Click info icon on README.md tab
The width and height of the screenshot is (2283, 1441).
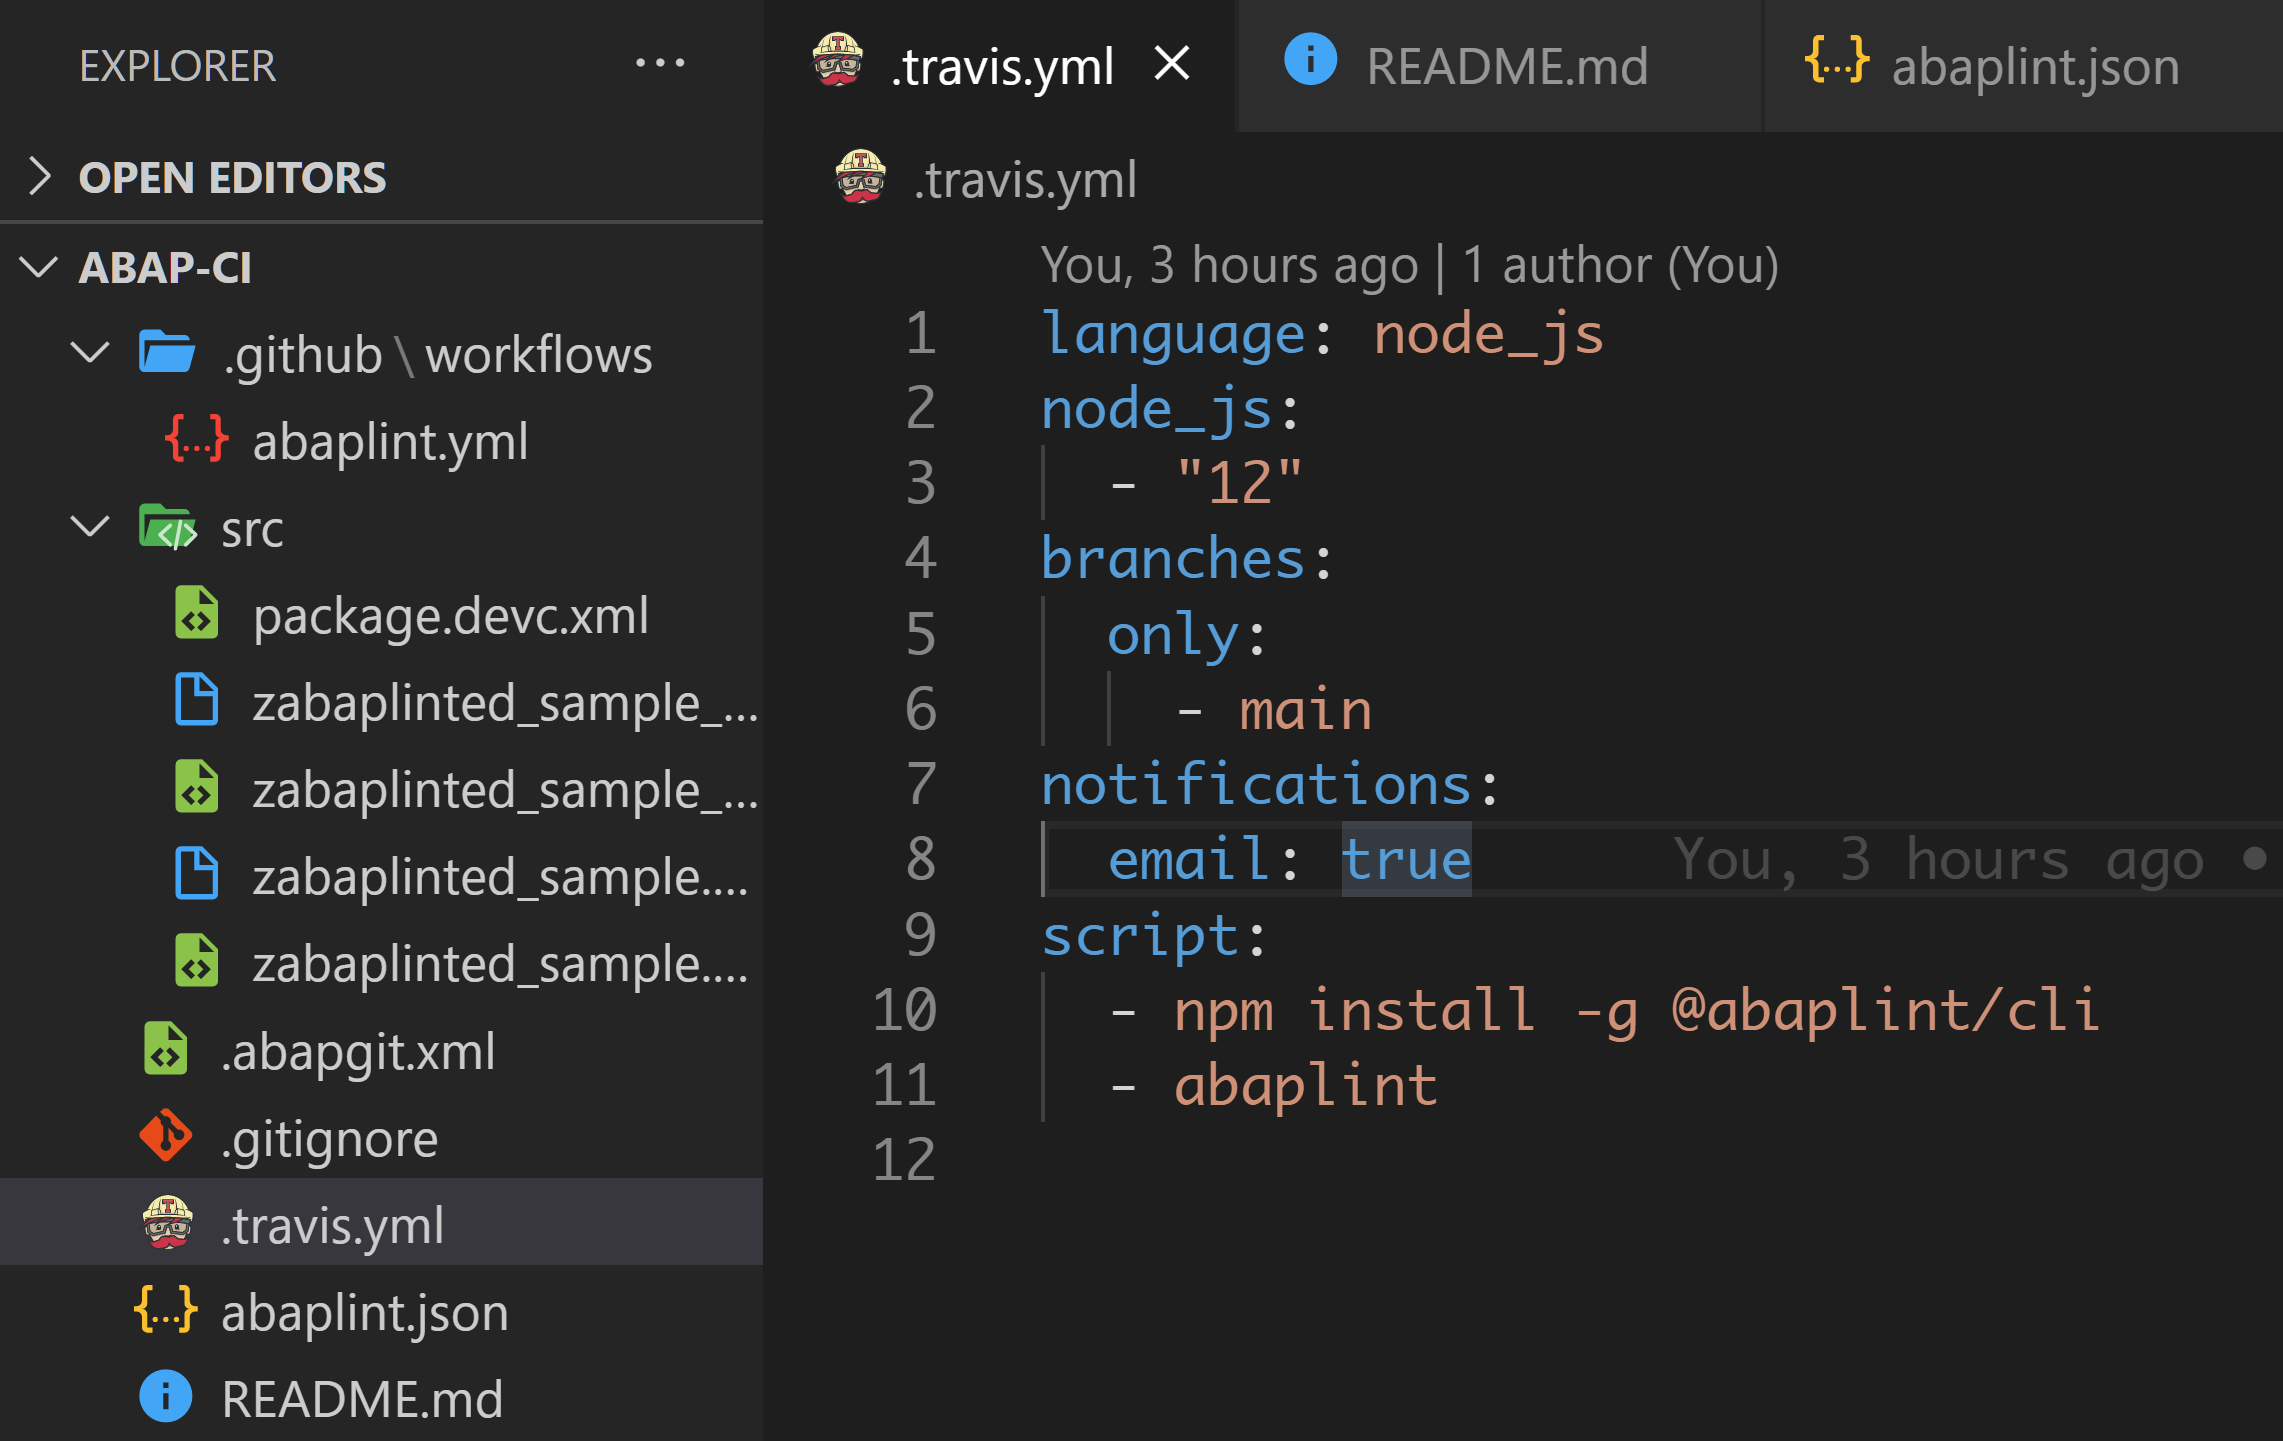pyautogui.click(x=1309, y=60)
